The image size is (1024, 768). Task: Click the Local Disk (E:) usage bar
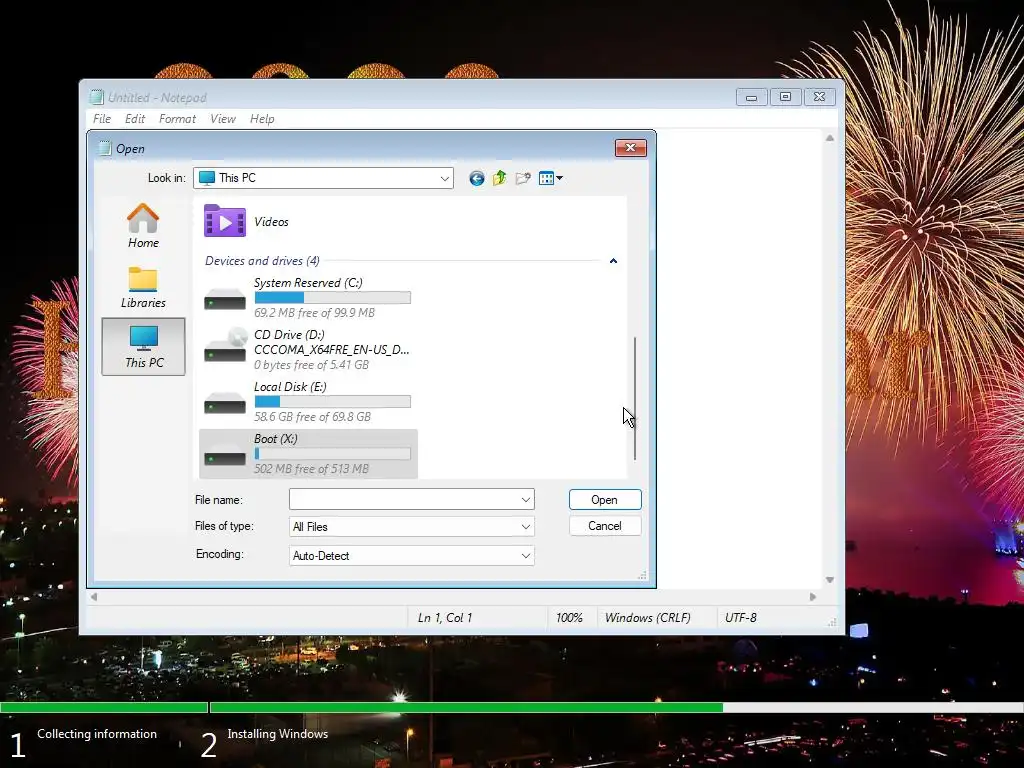click(332, 402)
